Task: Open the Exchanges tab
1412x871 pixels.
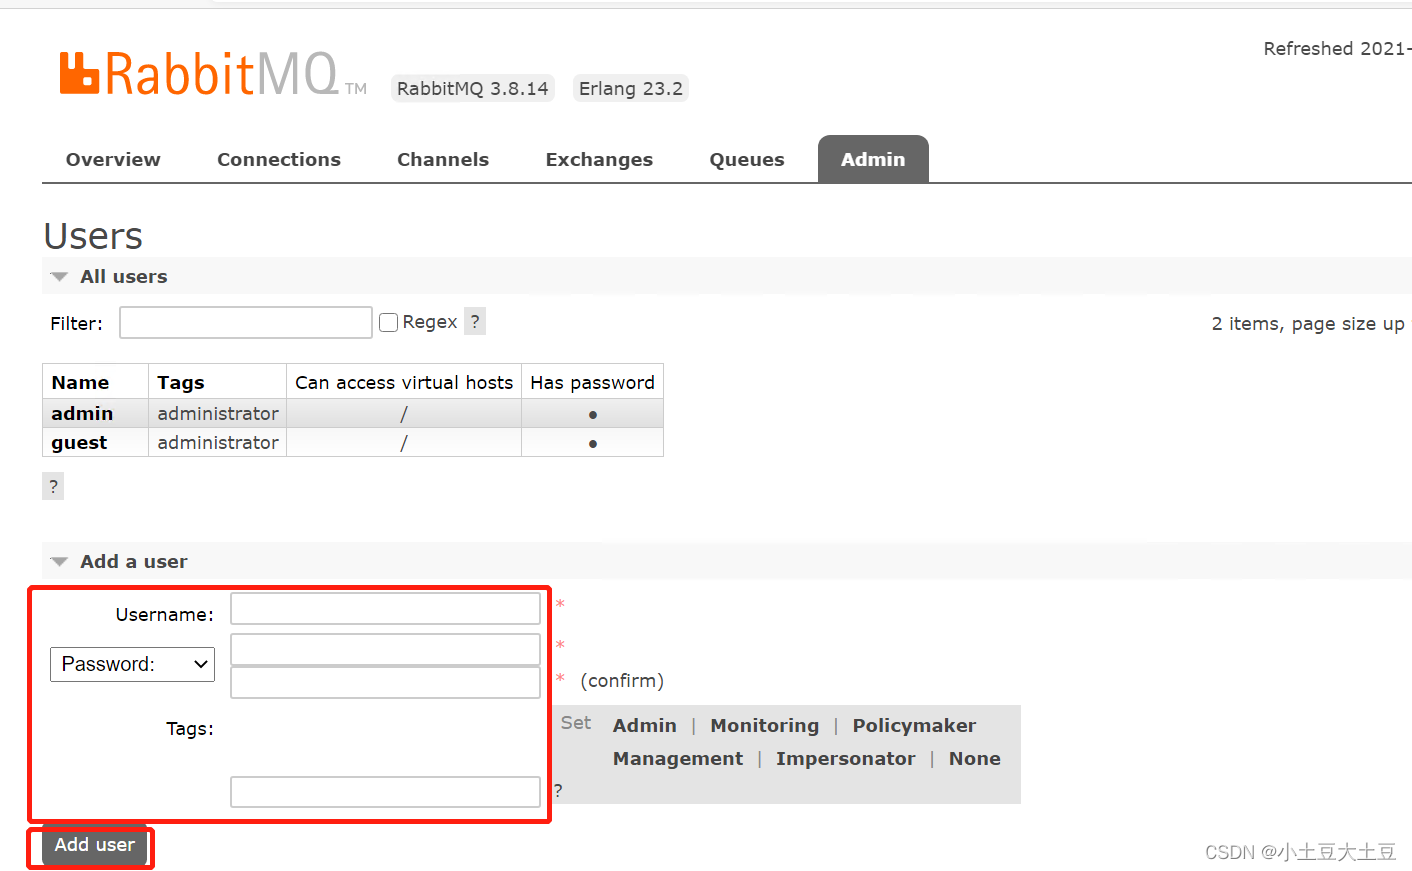Action: pyautogui.click(x=599, y=159)
